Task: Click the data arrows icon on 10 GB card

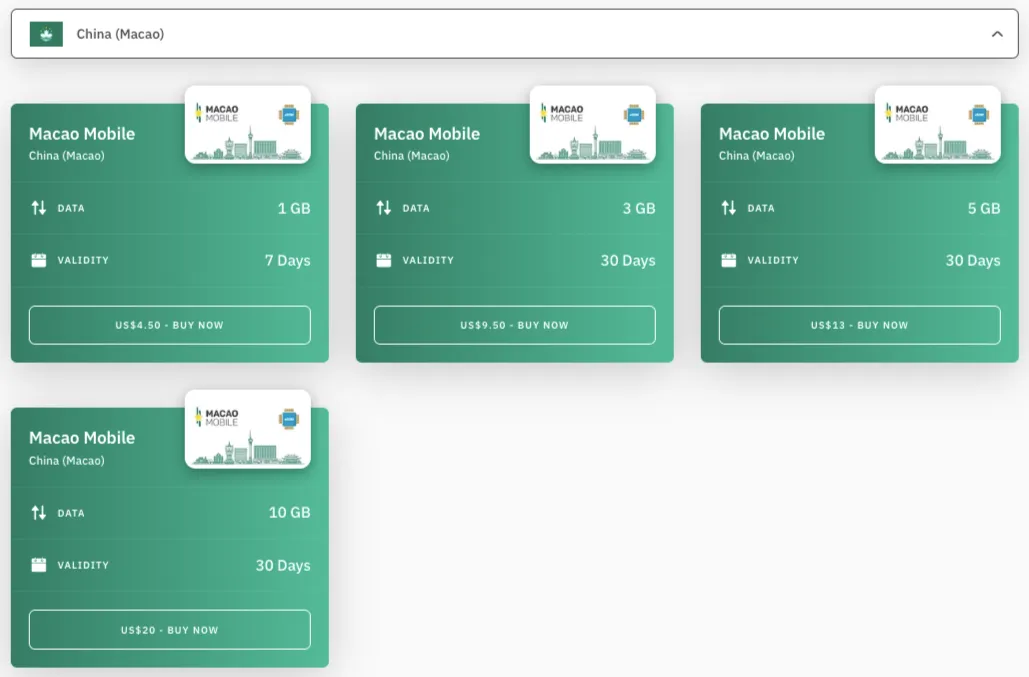Action: [x=39, y=512]
